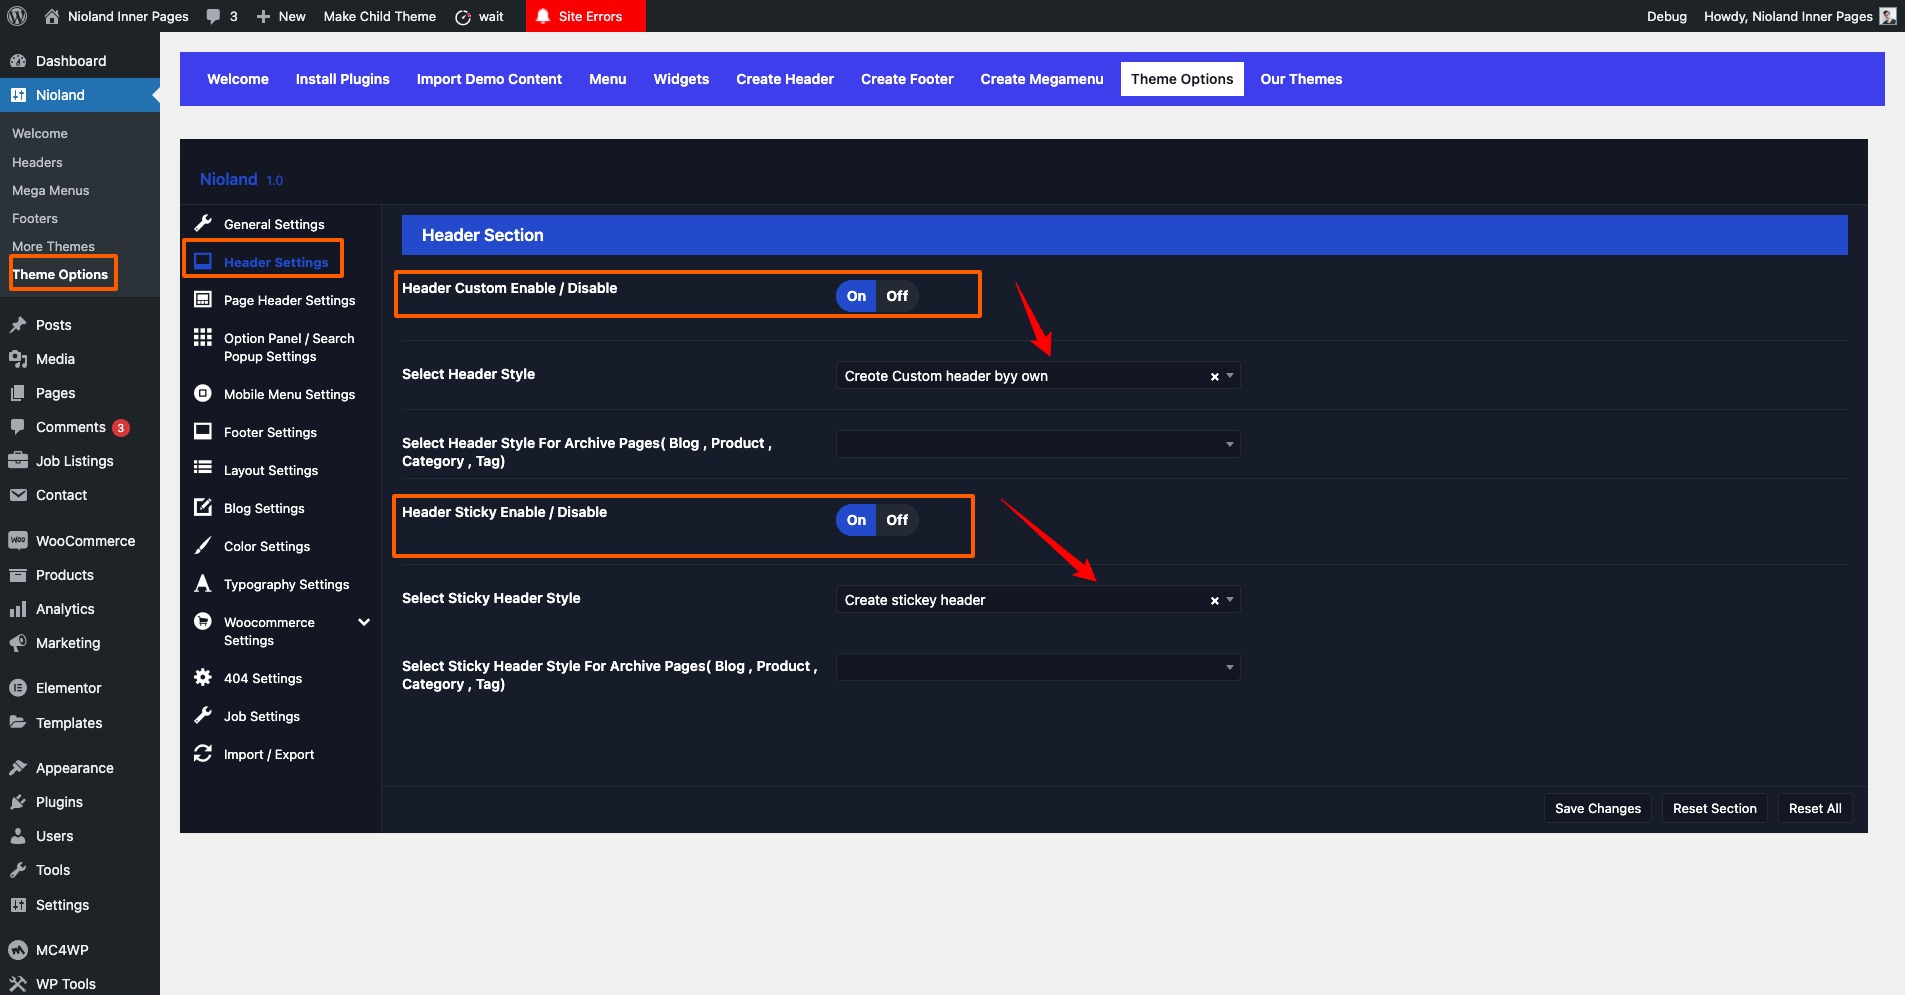Click the WordPress logo icon in admin bar
Screen dimensions: 1905x995
(x=17, y=16)
